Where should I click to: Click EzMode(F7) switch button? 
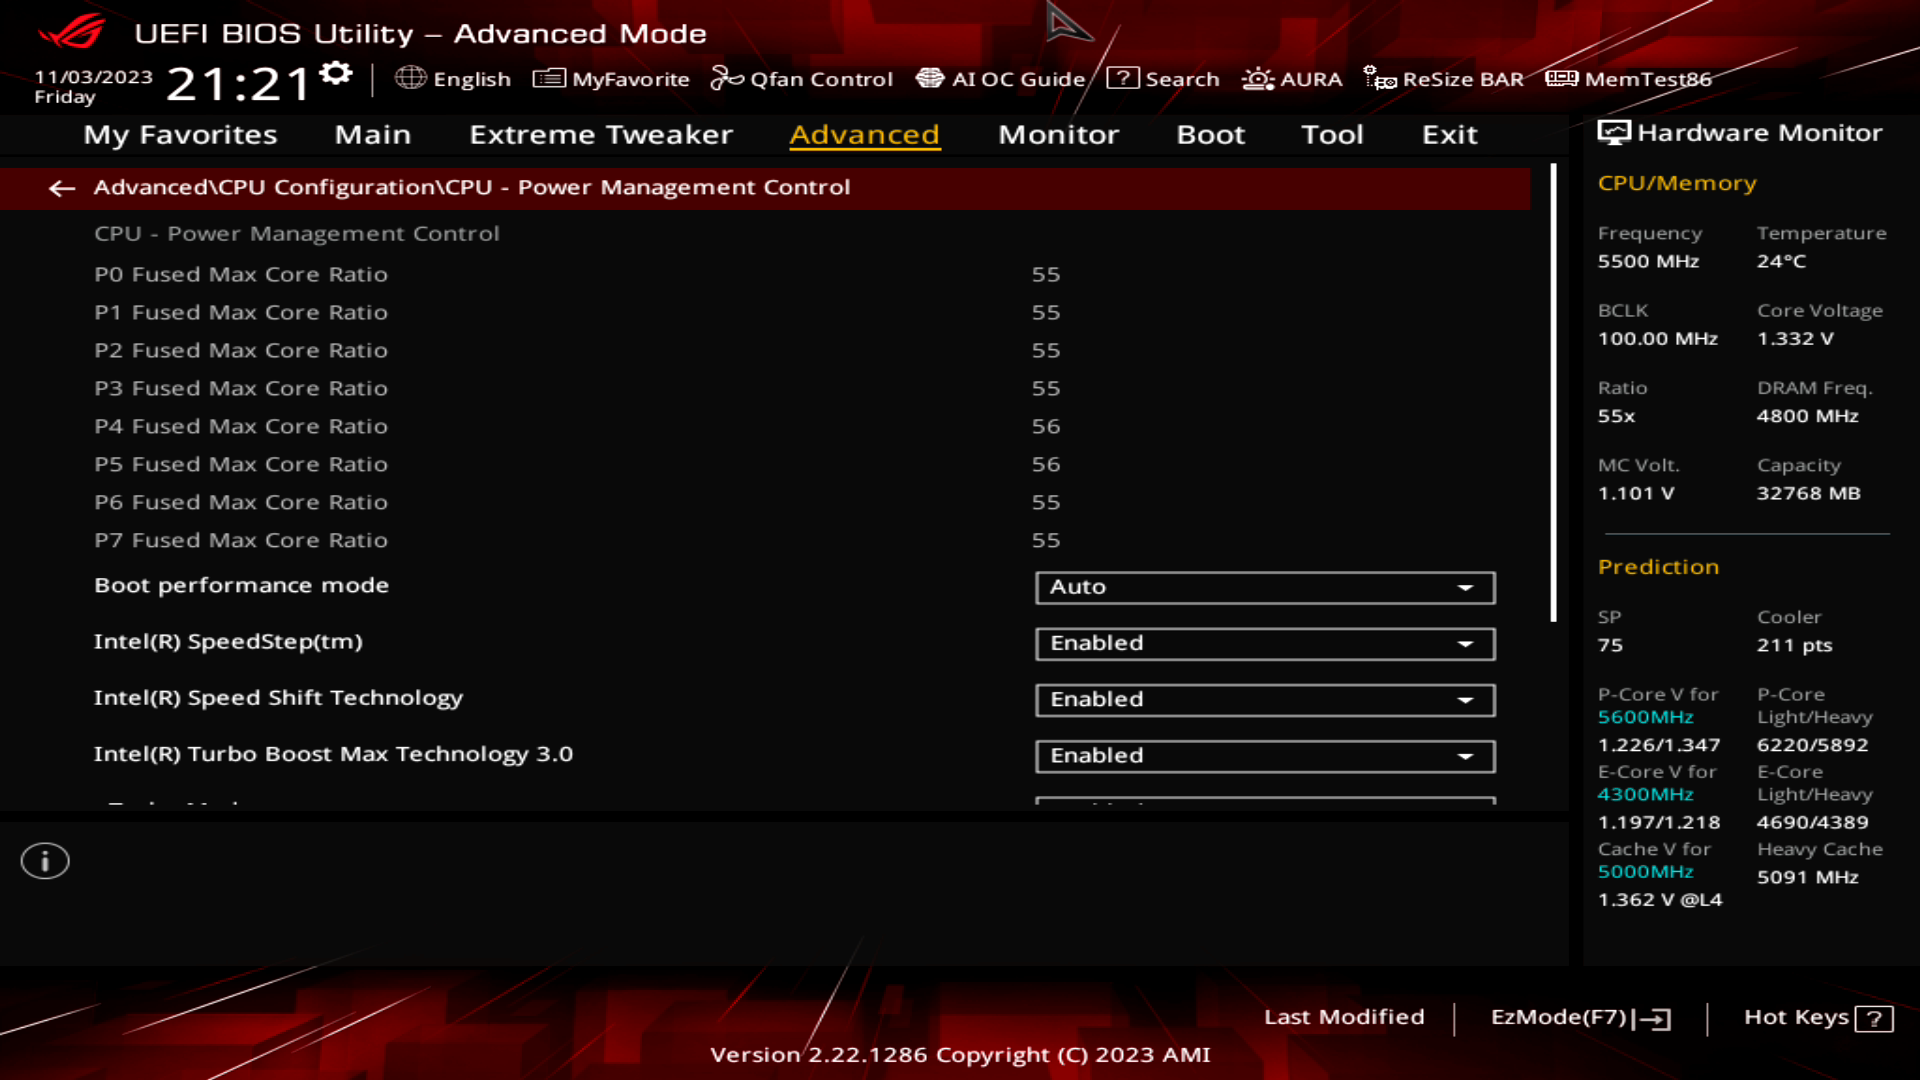coord(1576,1015)
